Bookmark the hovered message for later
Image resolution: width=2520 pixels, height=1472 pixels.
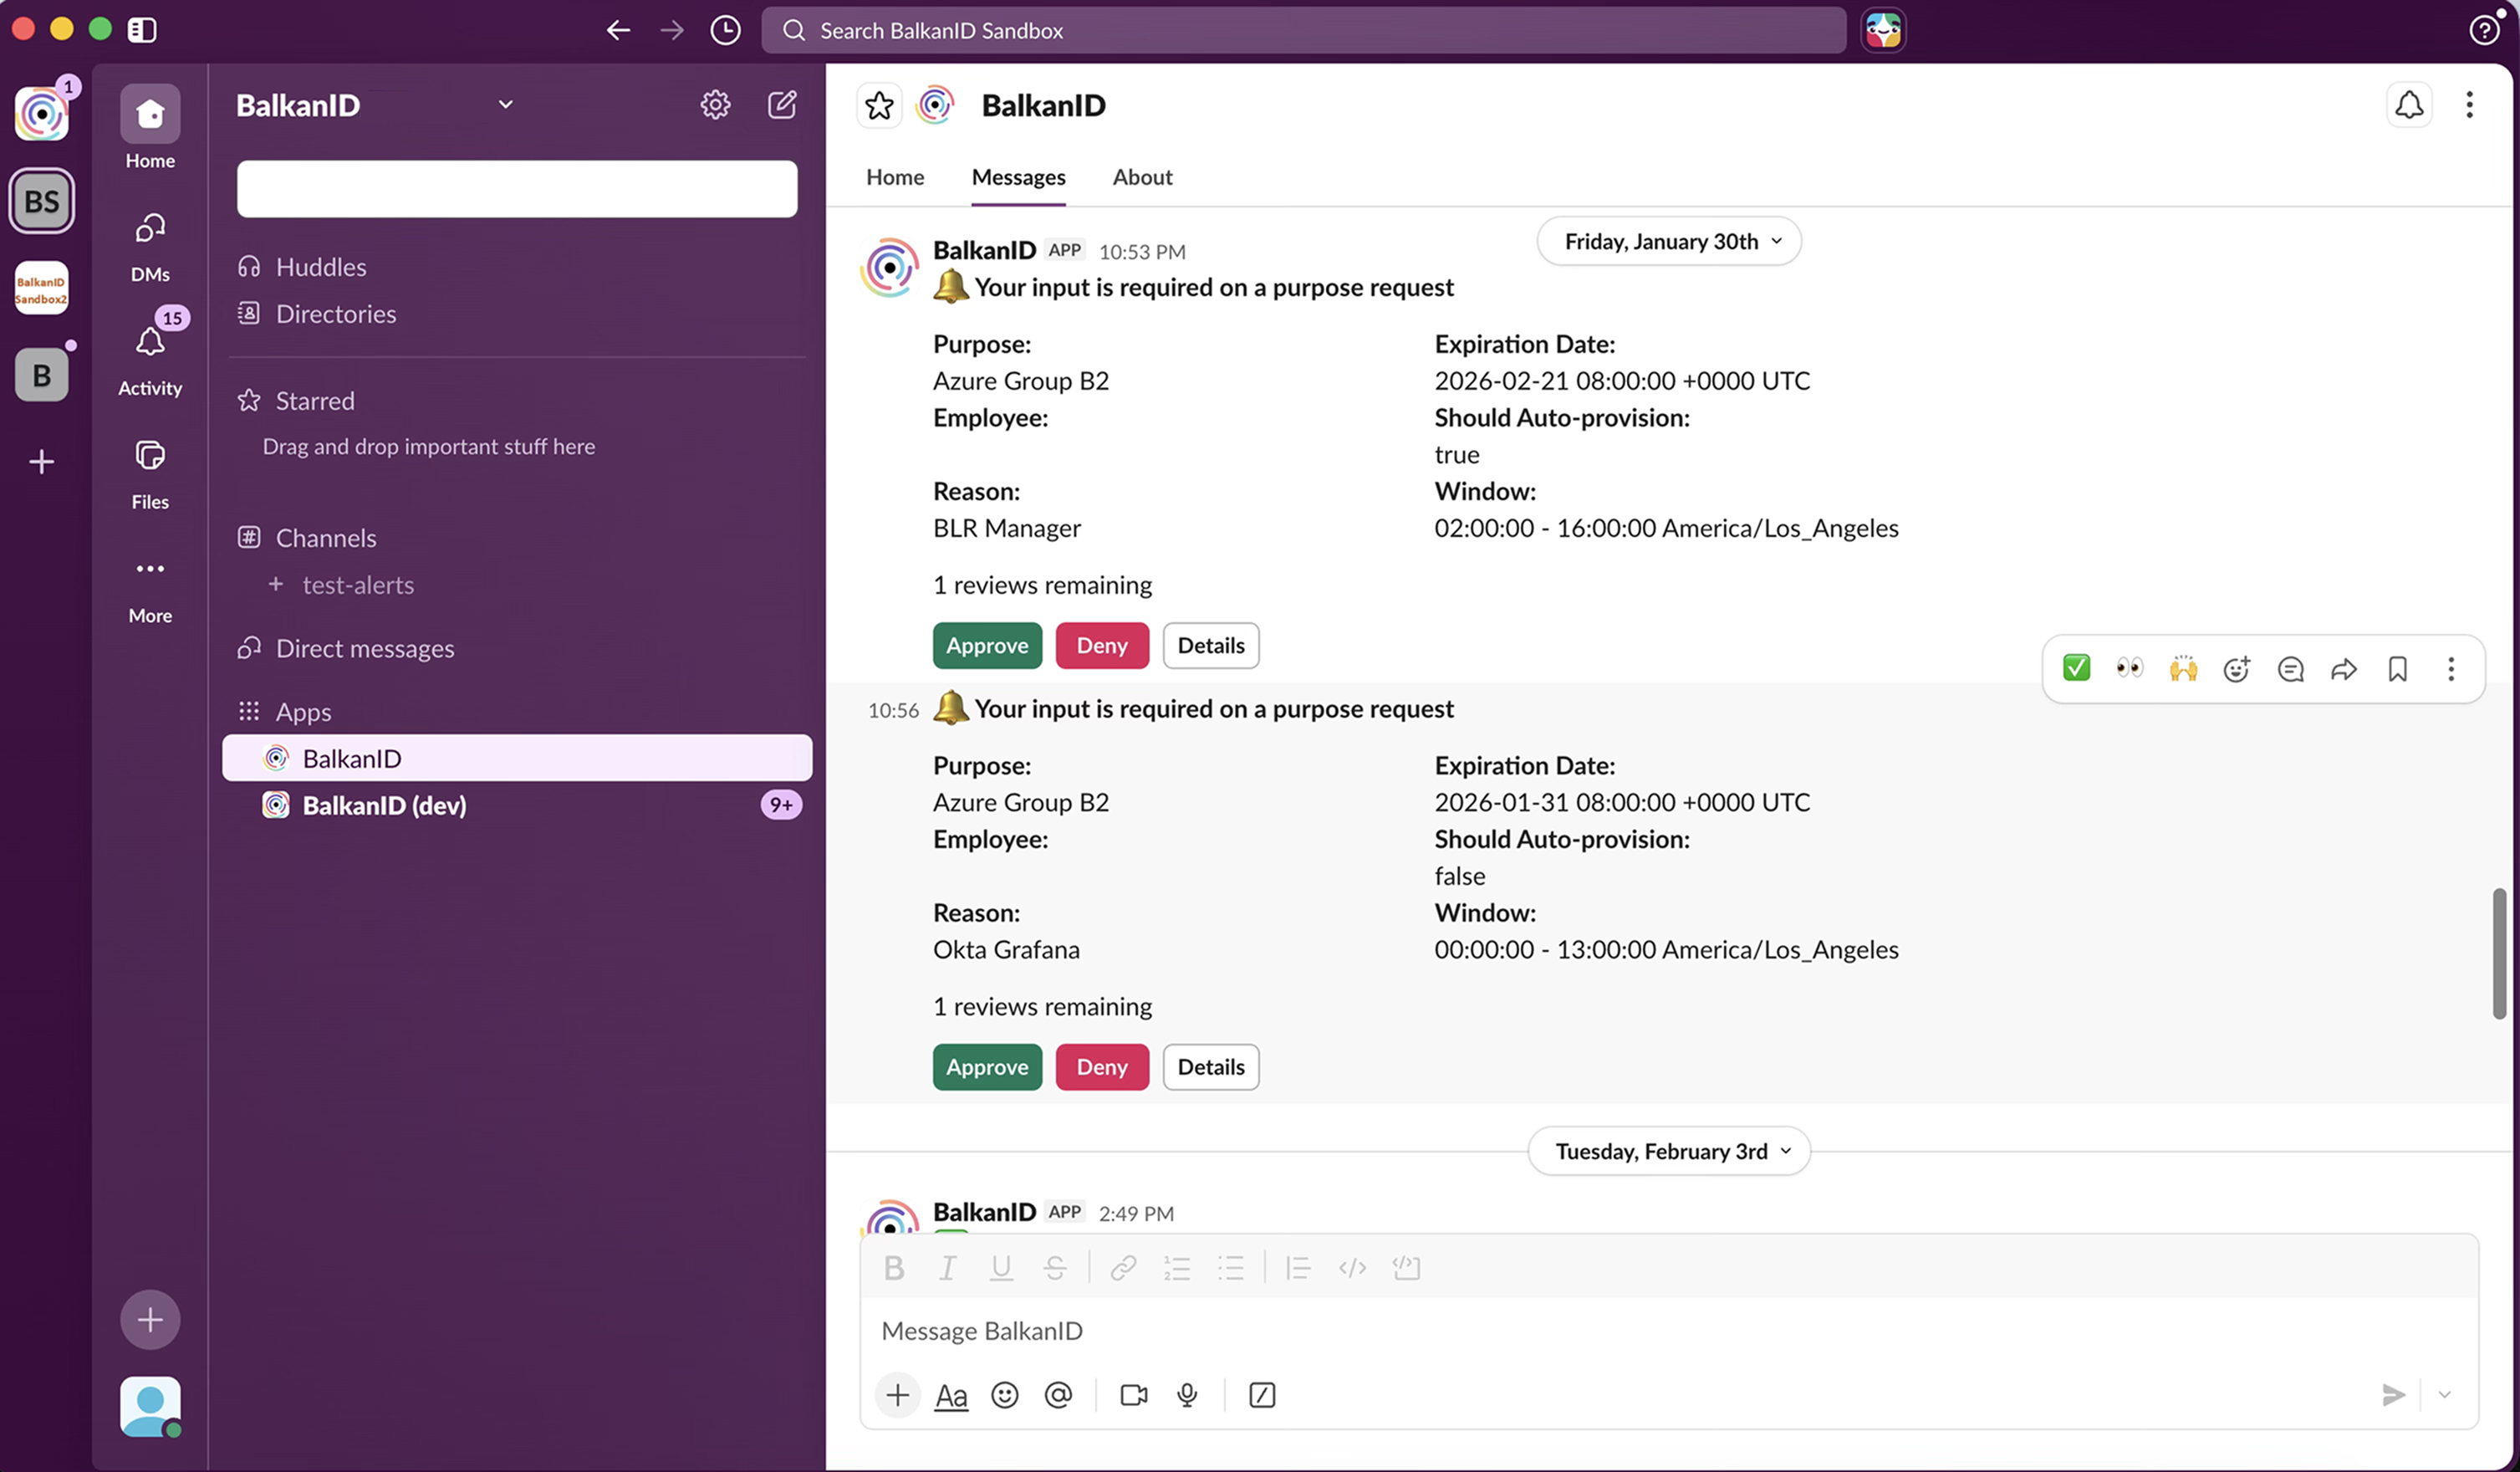click(2397, 668)
